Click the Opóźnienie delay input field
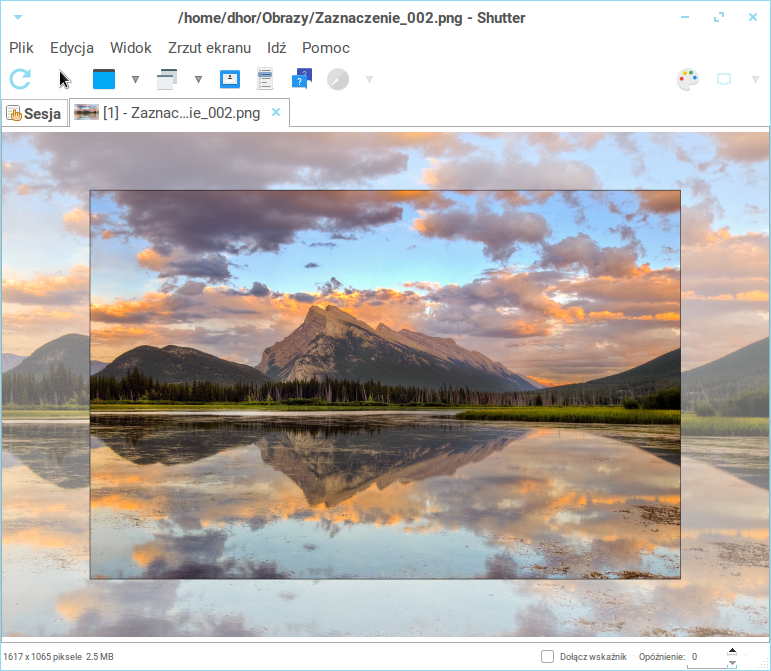The width and height of the screenshot is (771, 671). point(706,657)
